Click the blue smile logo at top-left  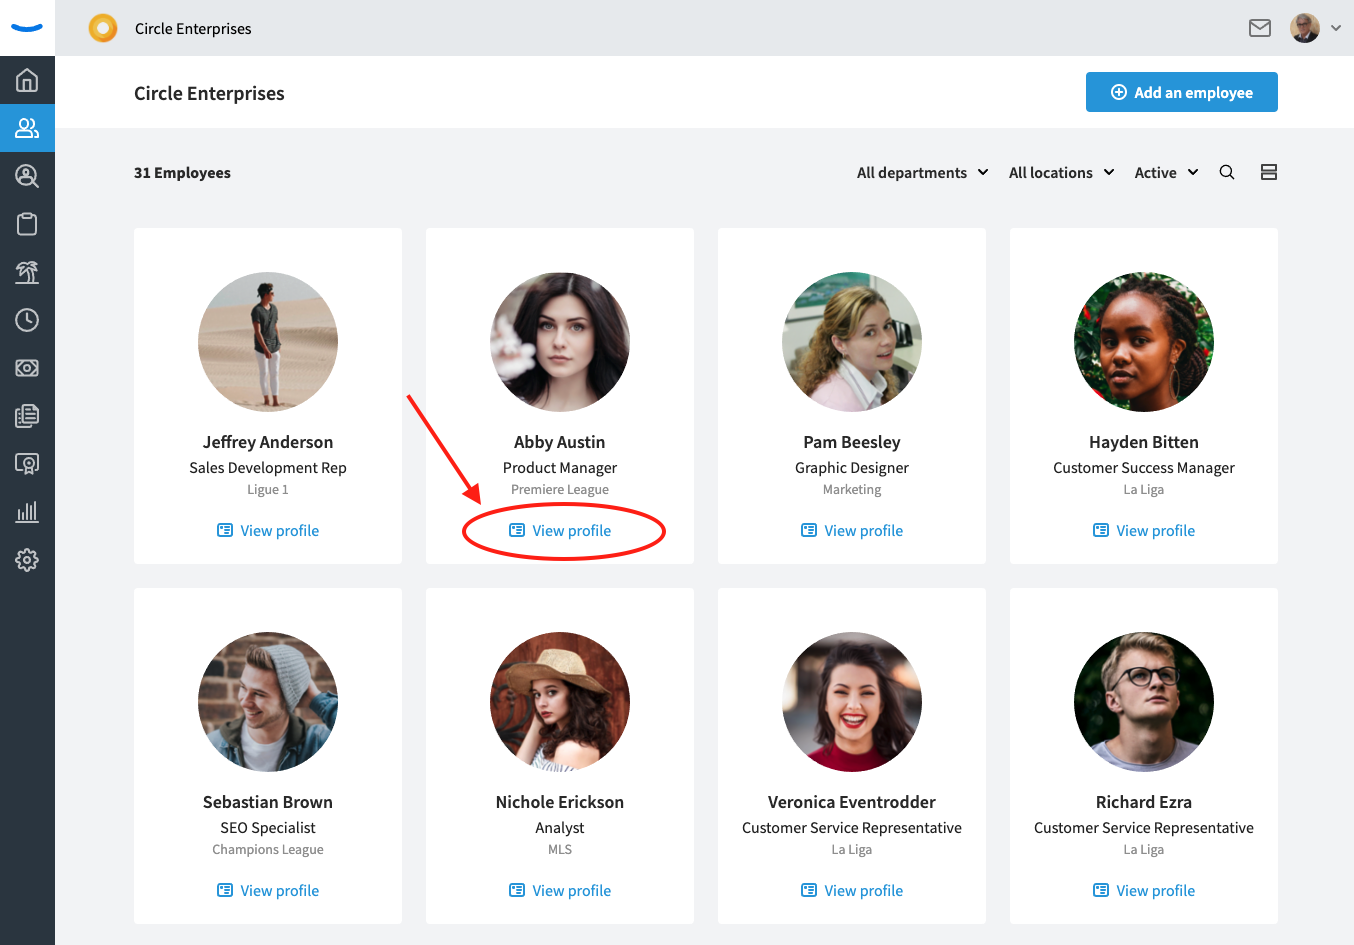click(27, 28)
